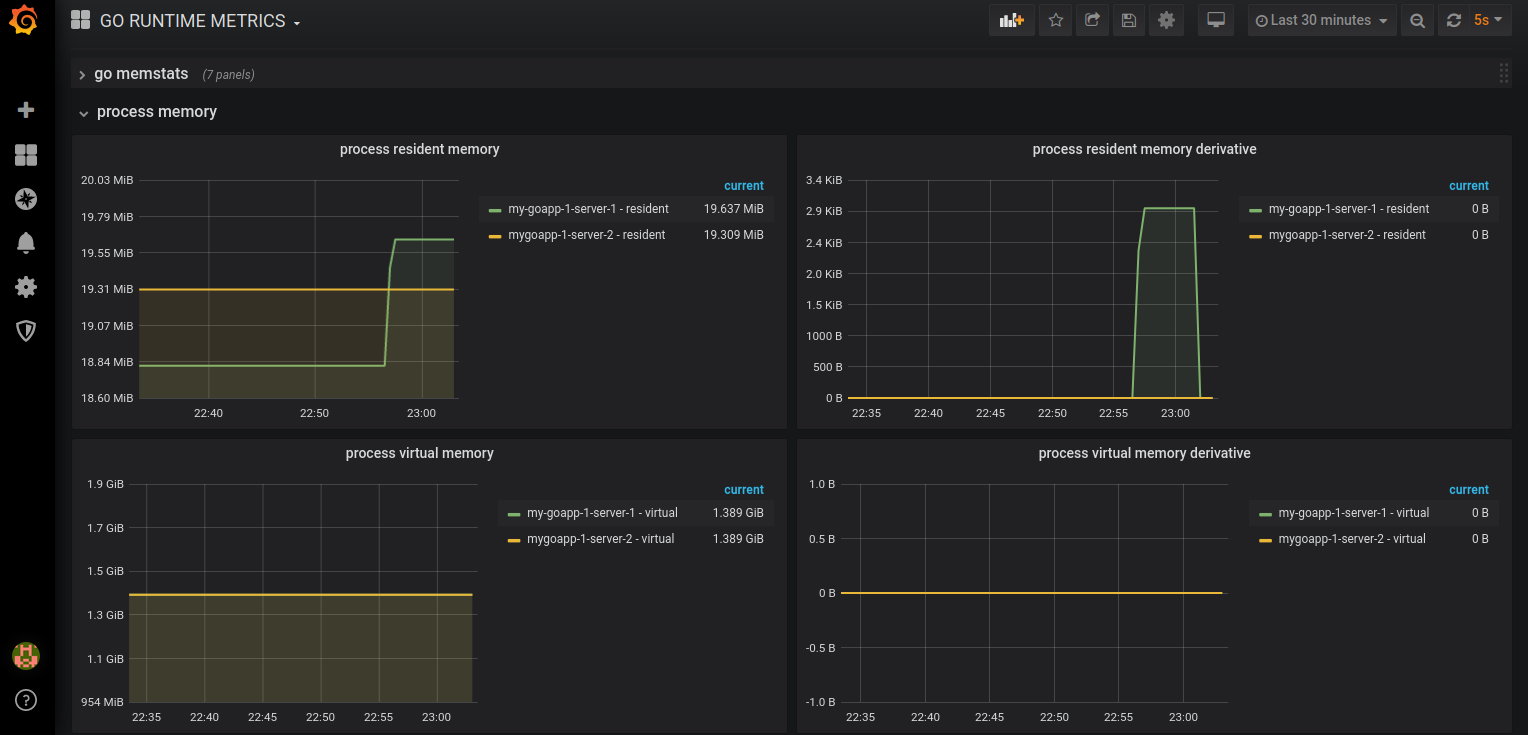Open process resident memory derivative panel title menu
This screenshot has width=1528, height=735.
[1144, 149]
